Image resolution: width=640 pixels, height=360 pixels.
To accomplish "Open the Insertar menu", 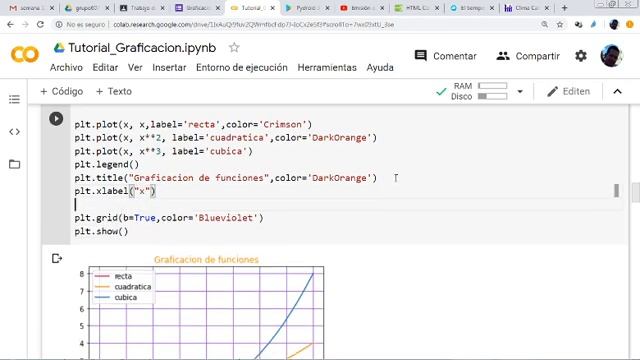I will tap(169, 68).
